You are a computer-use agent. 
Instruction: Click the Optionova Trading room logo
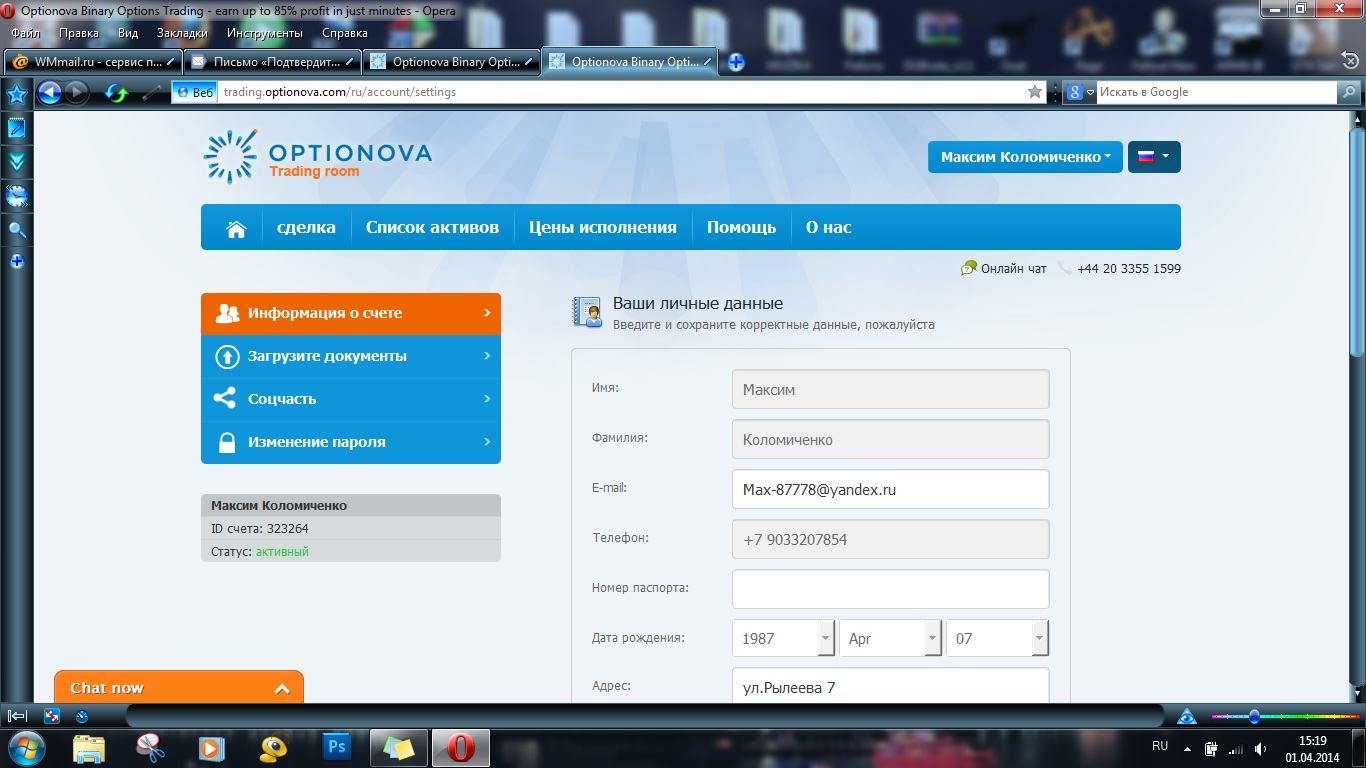(x=317, y=157)
